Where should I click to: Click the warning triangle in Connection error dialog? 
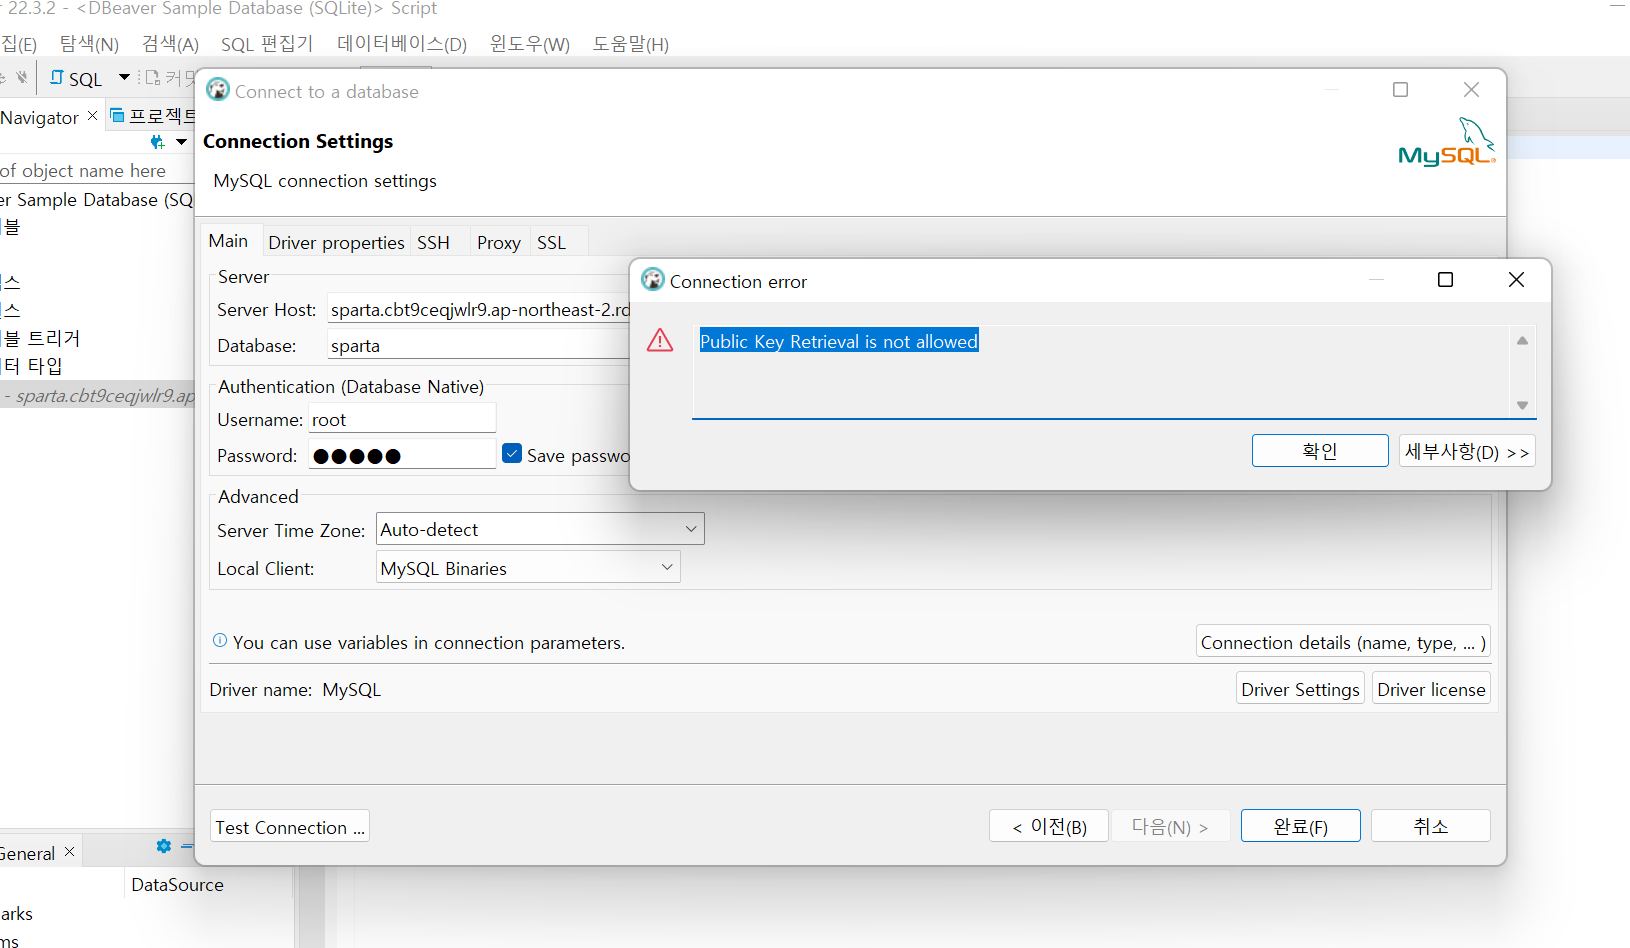coord(660,341)
